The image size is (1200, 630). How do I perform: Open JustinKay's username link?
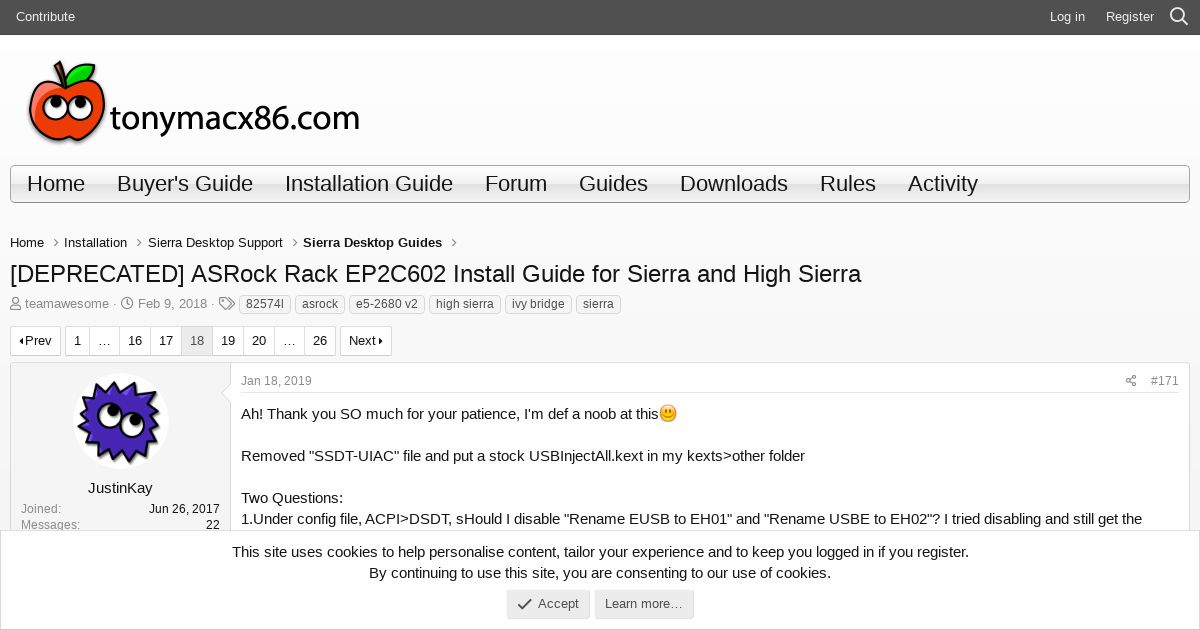coord(120,488)
